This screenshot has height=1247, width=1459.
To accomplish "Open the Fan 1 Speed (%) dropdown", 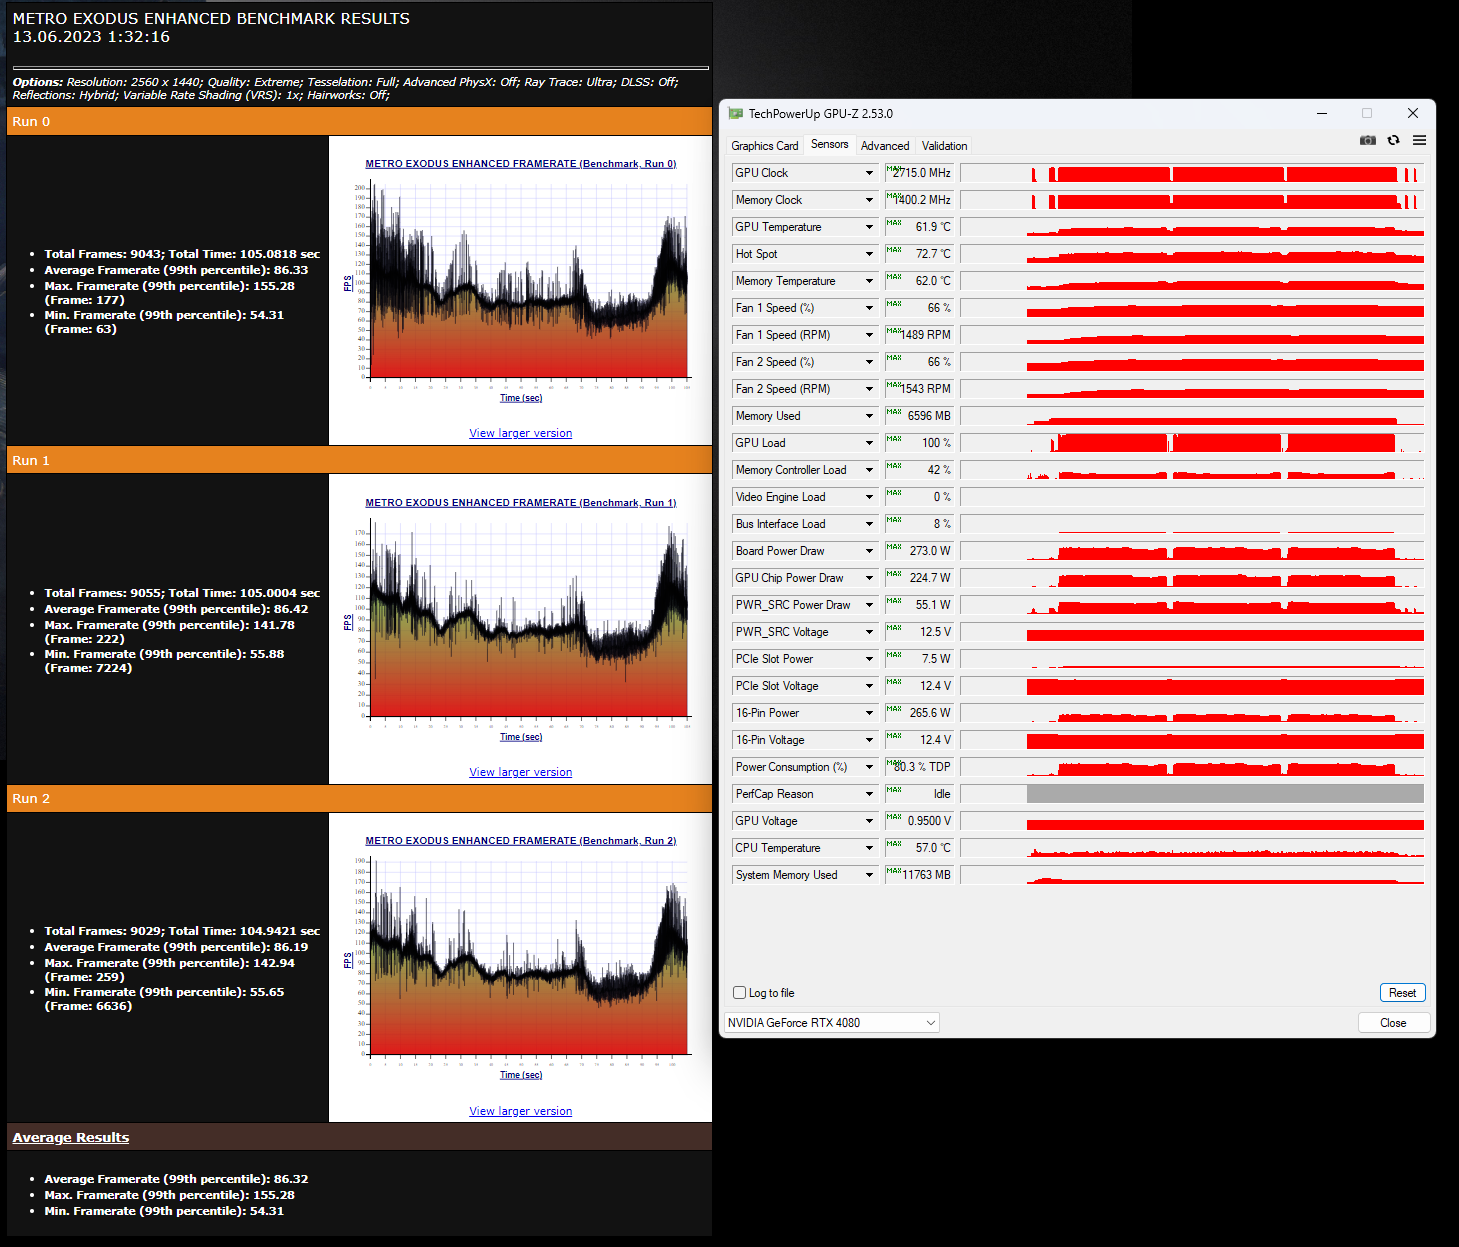I will [869, 308].
